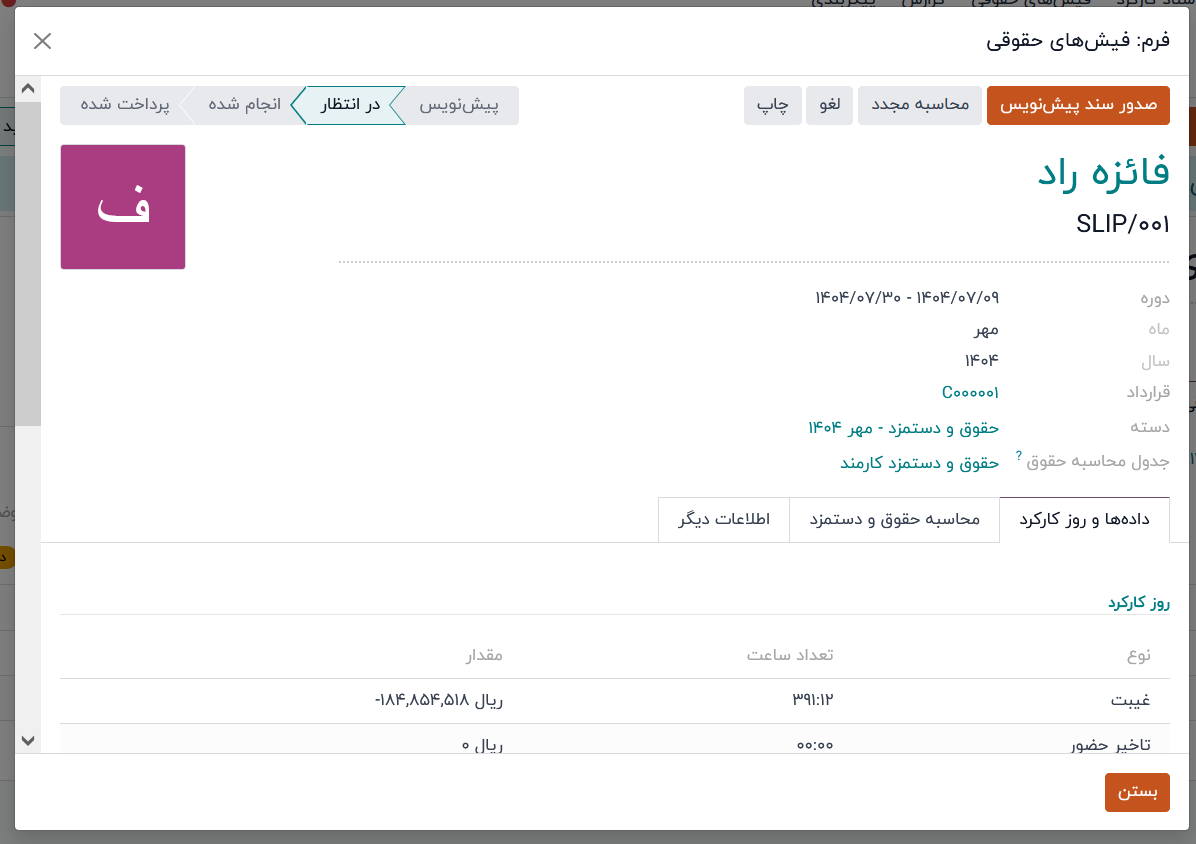
Task: Switch to داده‌ها و روز کارکرد tab
Action: (1084, 520)
